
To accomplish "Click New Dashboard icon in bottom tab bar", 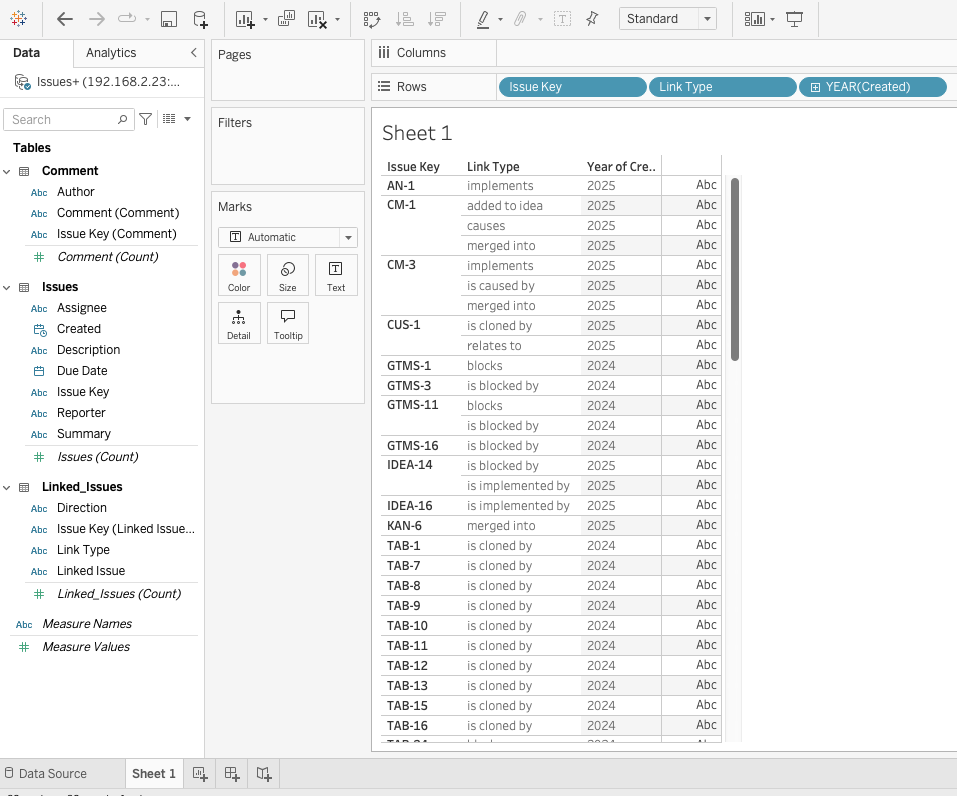I will coord(232,774).
